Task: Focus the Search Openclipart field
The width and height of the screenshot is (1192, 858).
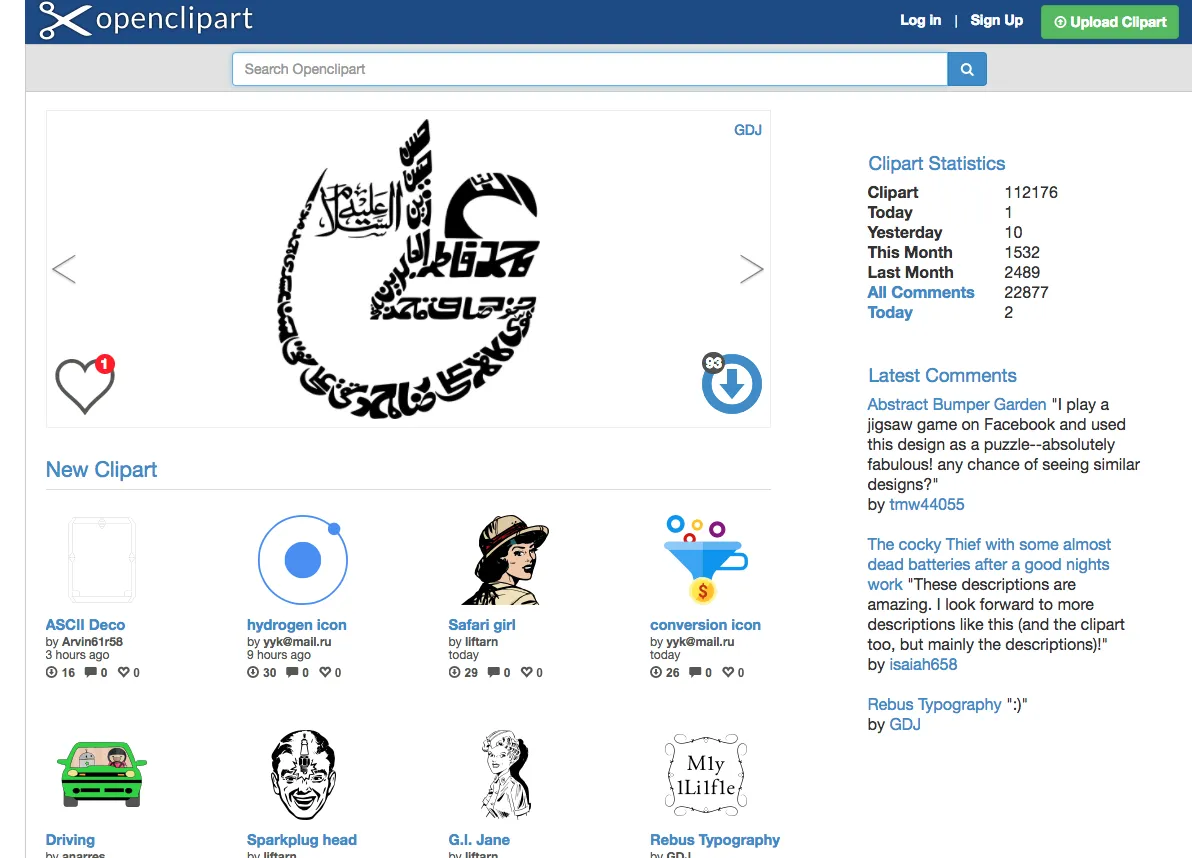Action: pos(590,69)
